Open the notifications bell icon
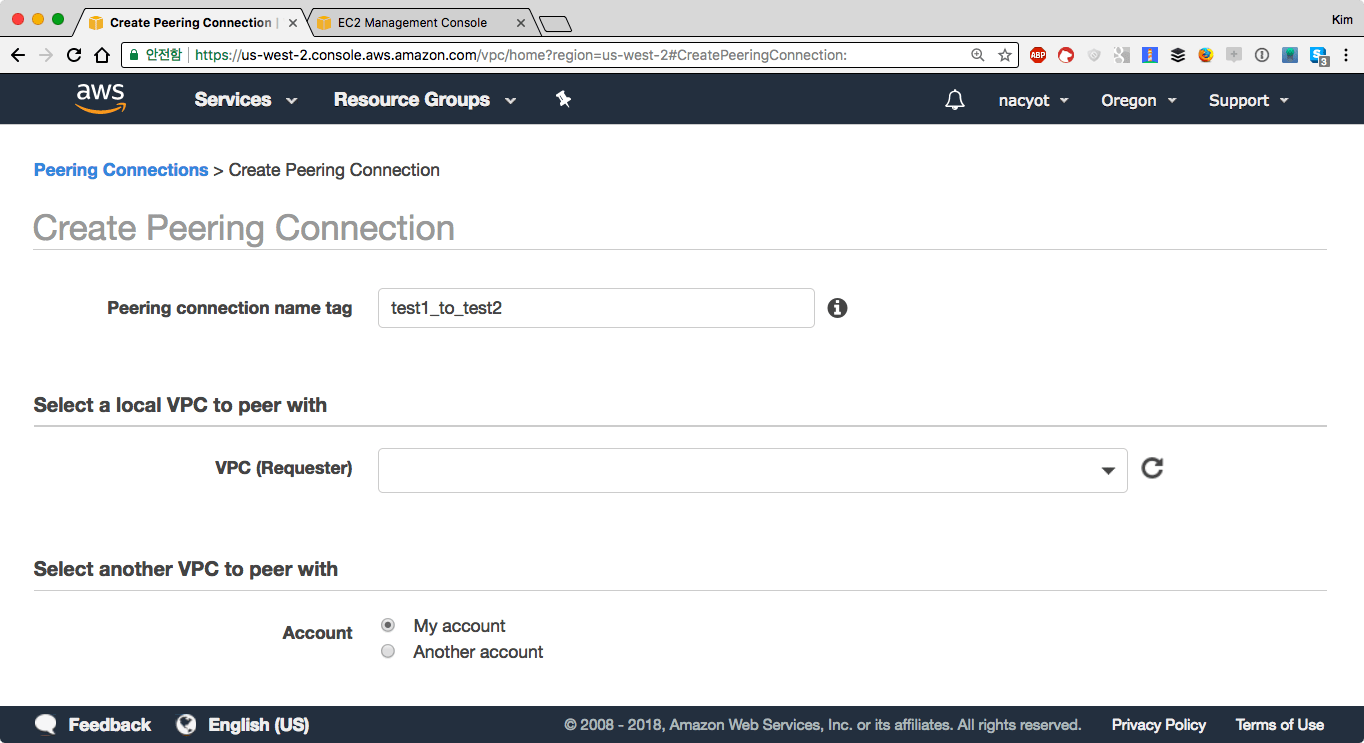1364x743 pixels. tap(955, 100)
